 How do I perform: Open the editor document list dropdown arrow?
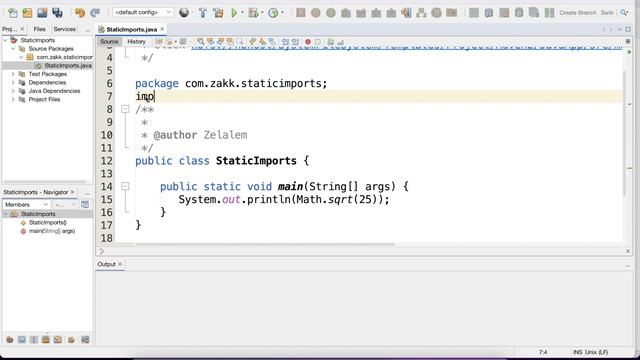620,29
